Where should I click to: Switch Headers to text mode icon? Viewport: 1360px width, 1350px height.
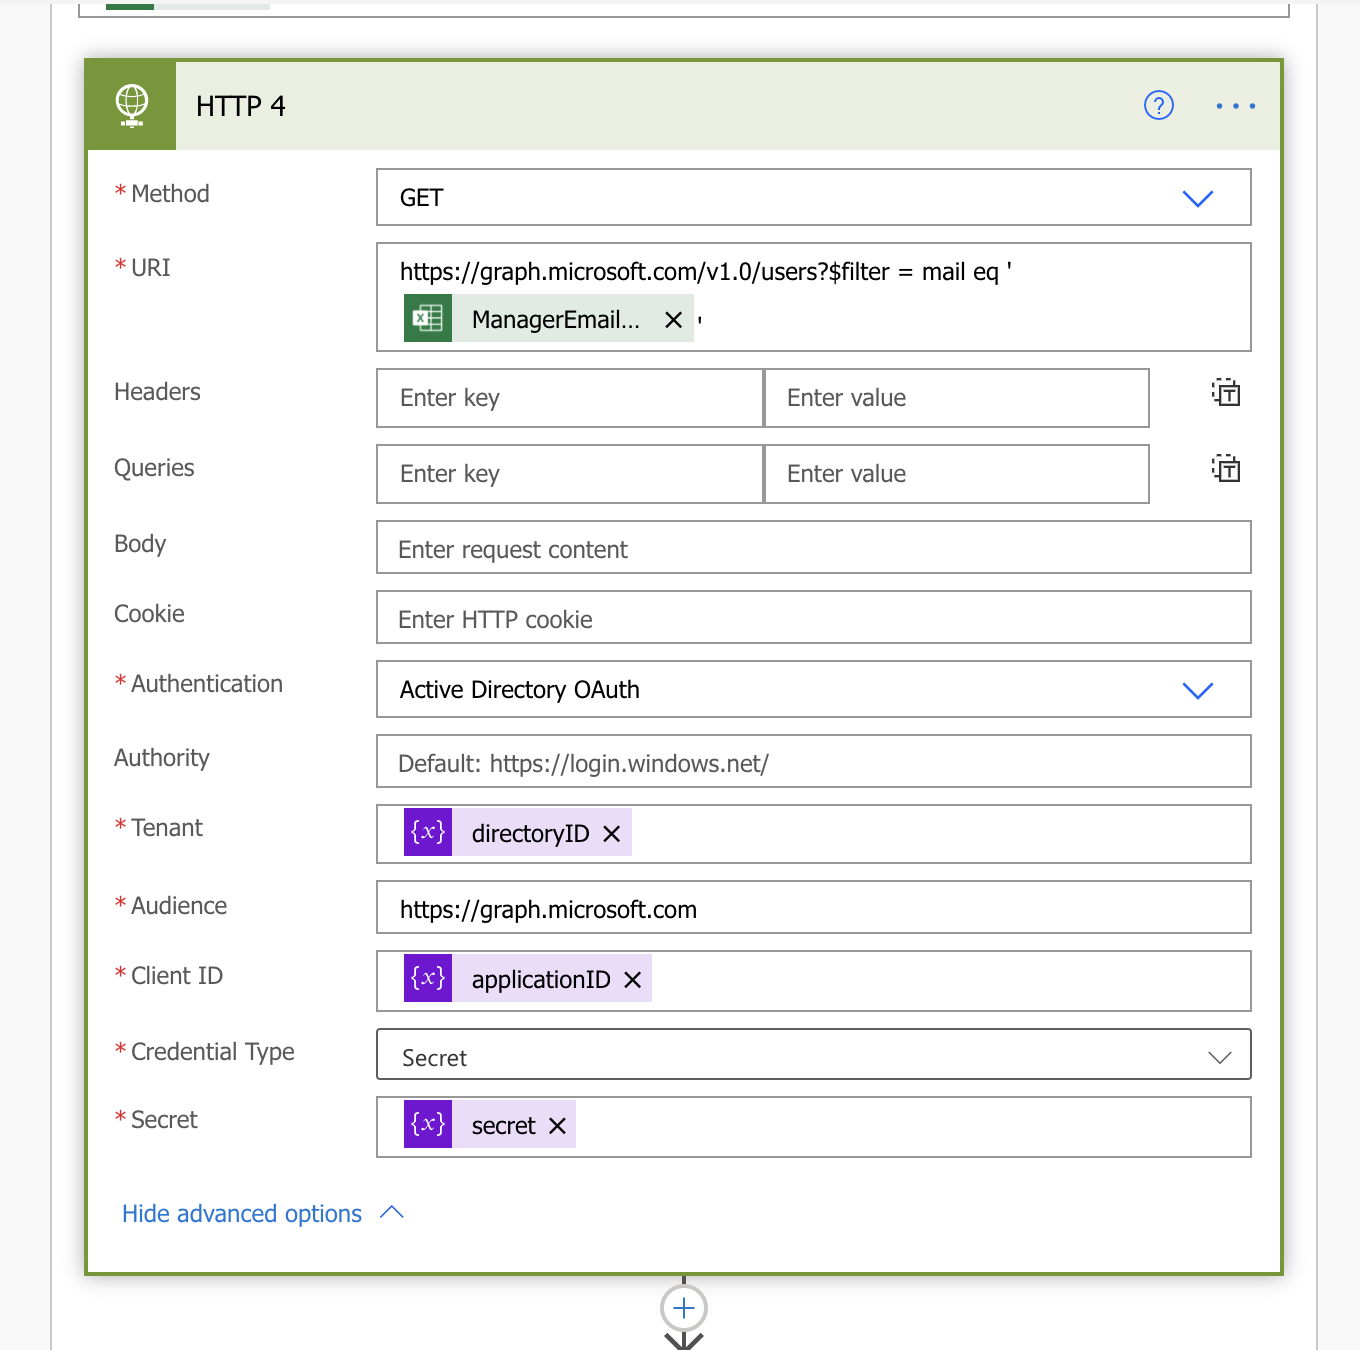(x=1225, y=393)
